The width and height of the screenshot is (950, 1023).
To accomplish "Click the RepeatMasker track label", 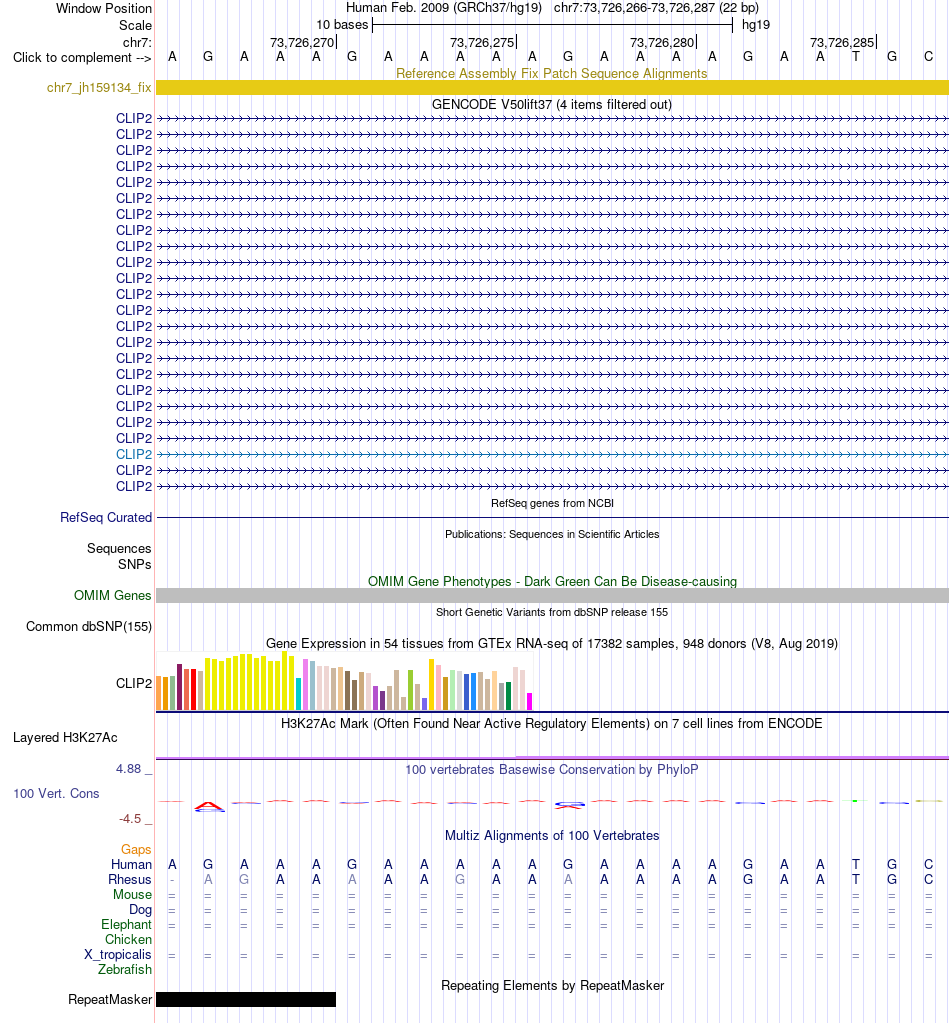I will pos(110,1000).
